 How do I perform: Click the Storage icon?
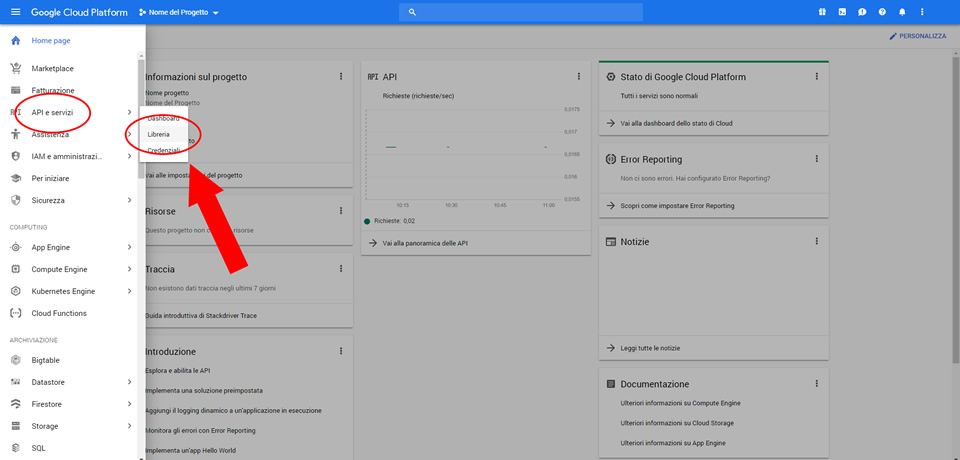16,426
